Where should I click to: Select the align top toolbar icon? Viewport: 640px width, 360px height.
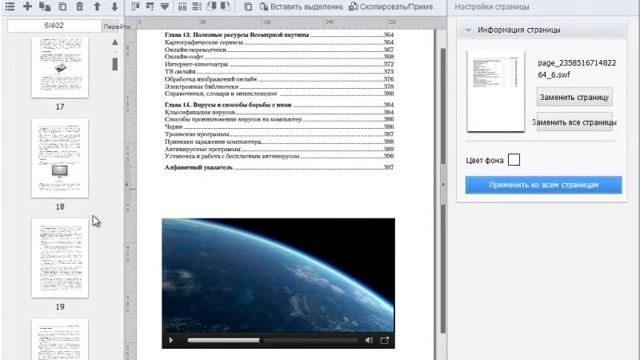(135, 7)
